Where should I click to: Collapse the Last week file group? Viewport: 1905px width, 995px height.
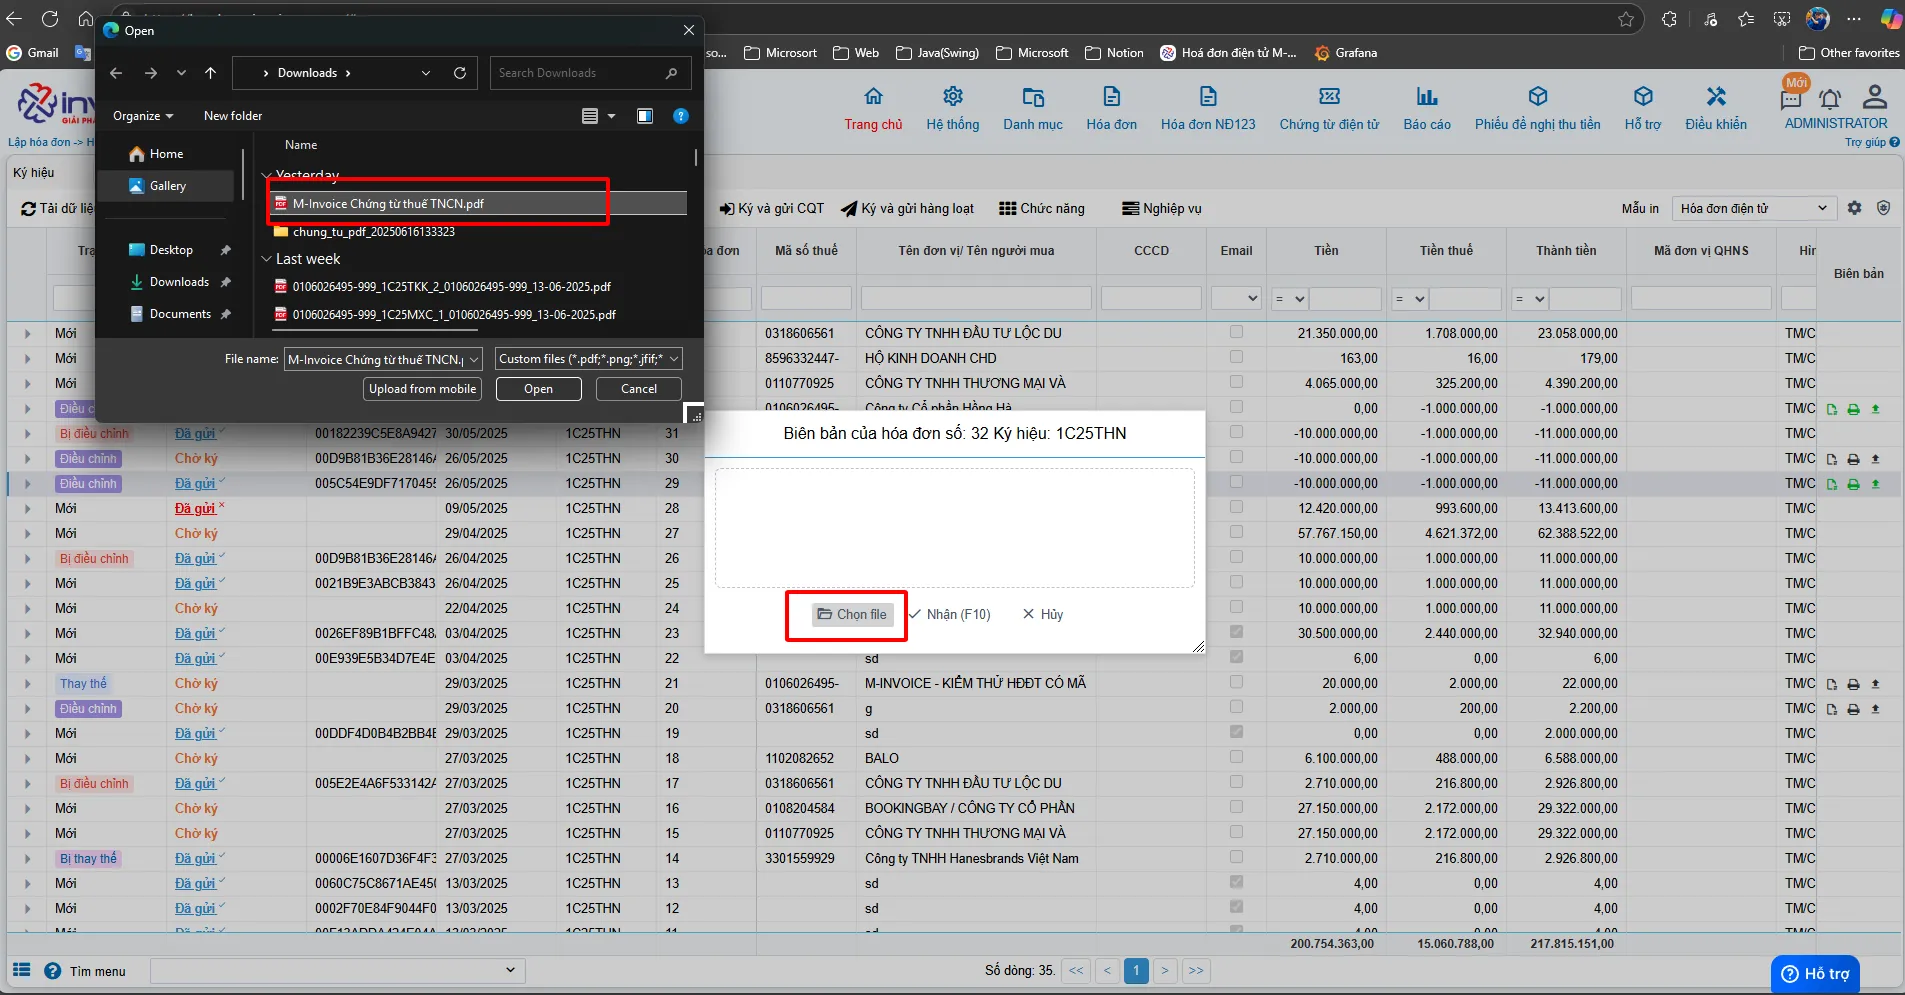click(266, 259)
